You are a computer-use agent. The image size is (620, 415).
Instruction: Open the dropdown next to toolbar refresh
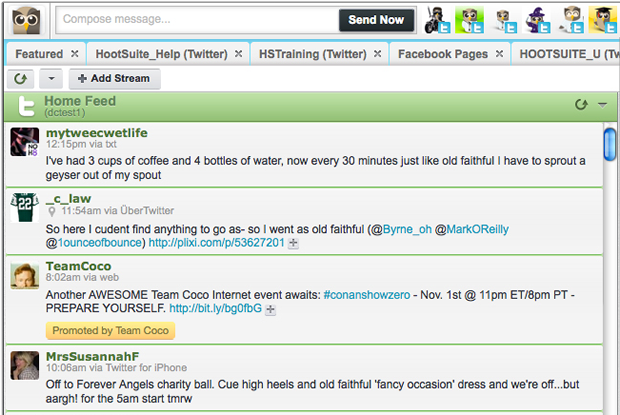pos(51,79)
